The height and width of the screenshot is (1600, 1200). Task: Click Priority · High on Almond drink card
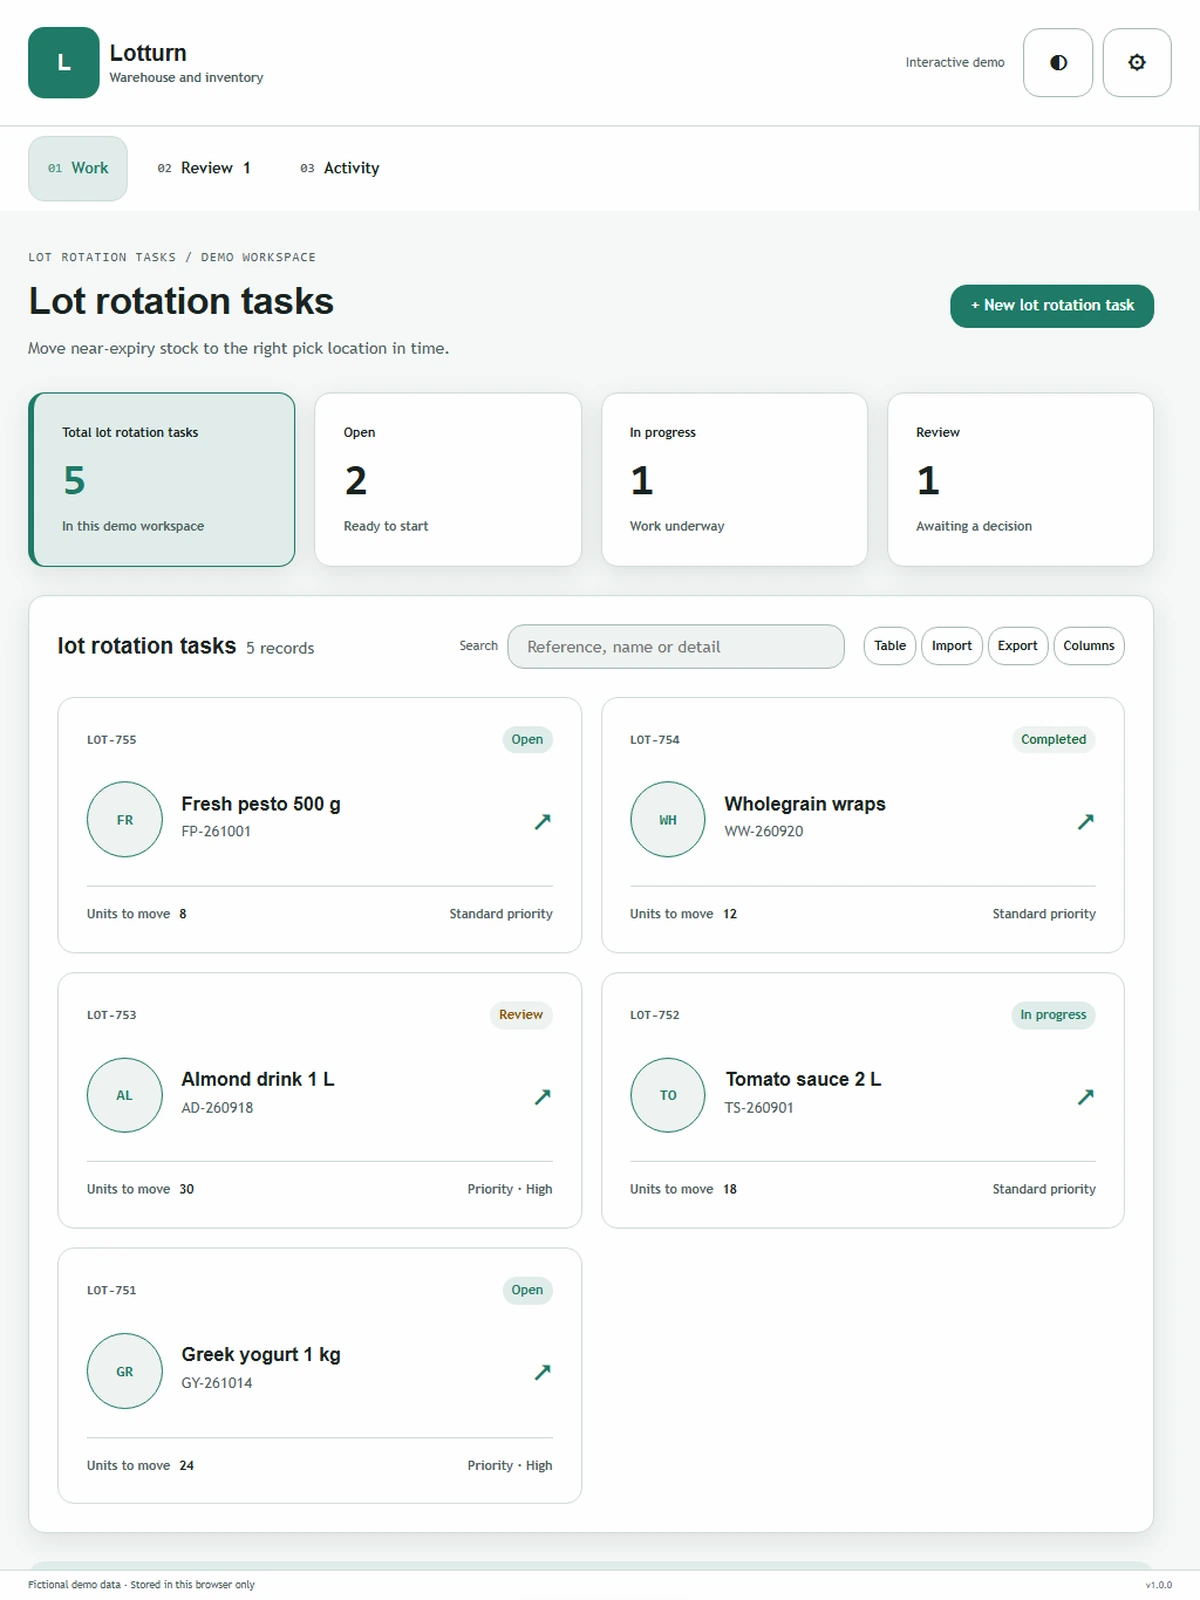tap(510, 1189)
